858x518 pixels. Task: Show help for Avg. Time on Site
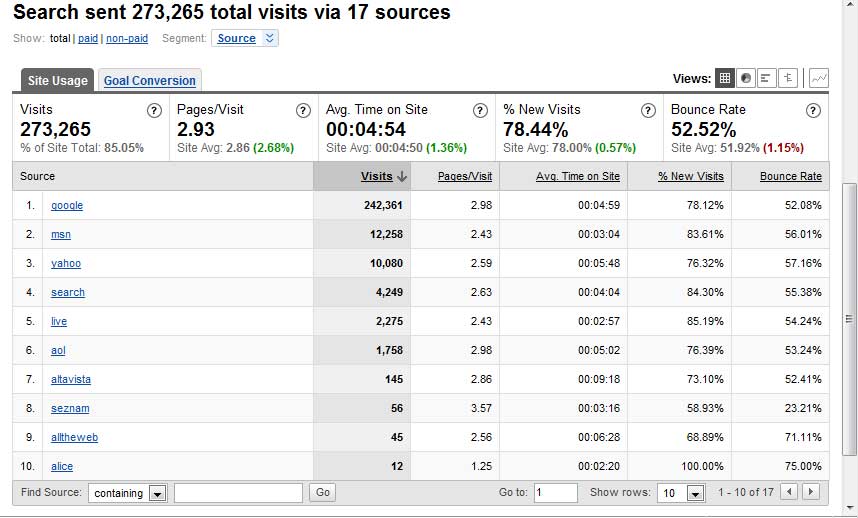point(479,110)
